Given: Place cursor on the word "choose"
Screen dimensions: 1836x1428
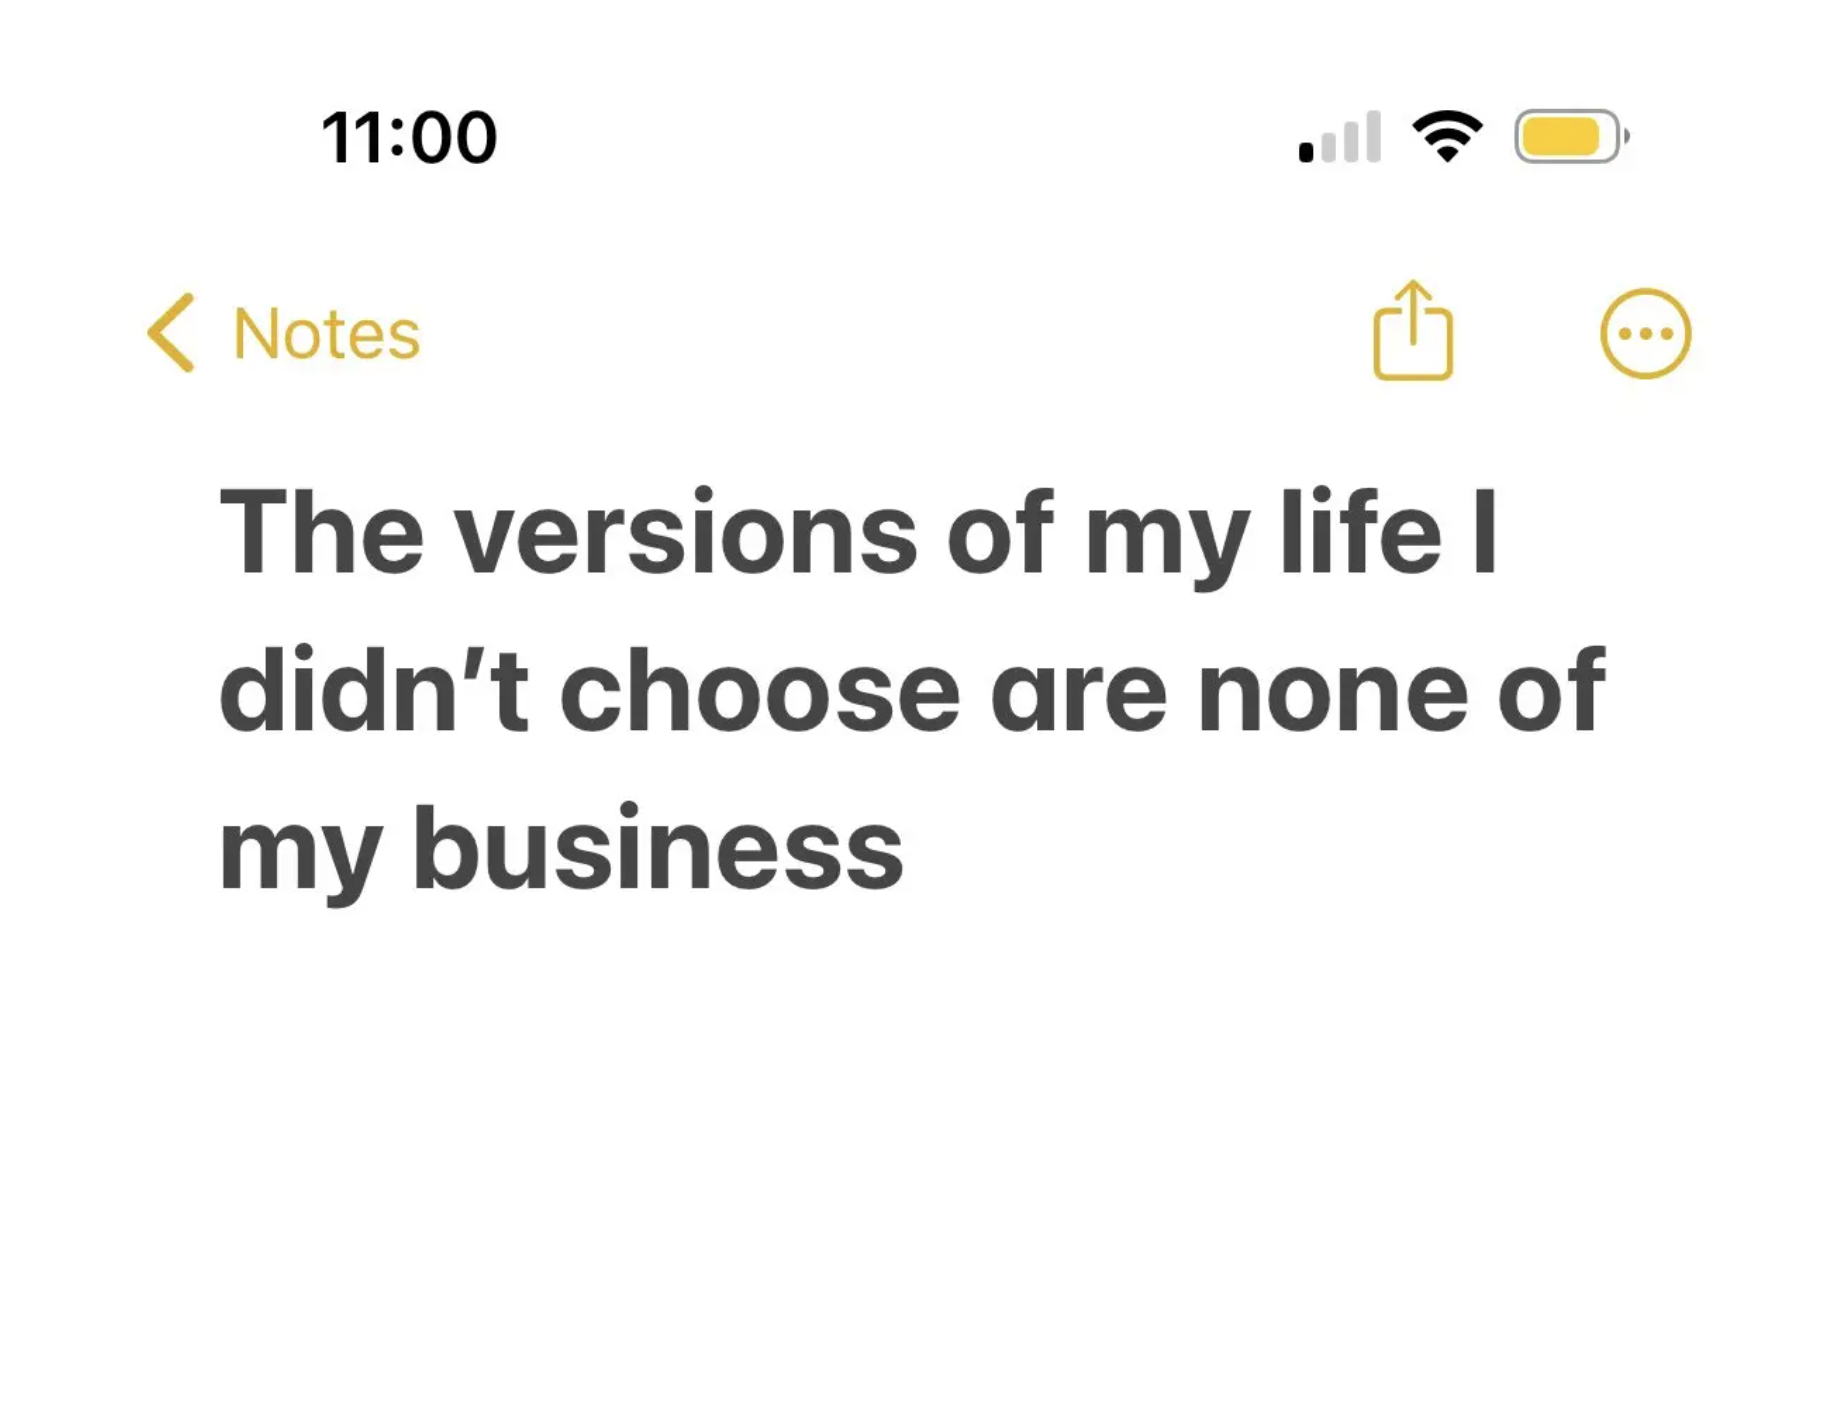Looking at the screenshot, I should click(759, 692).
